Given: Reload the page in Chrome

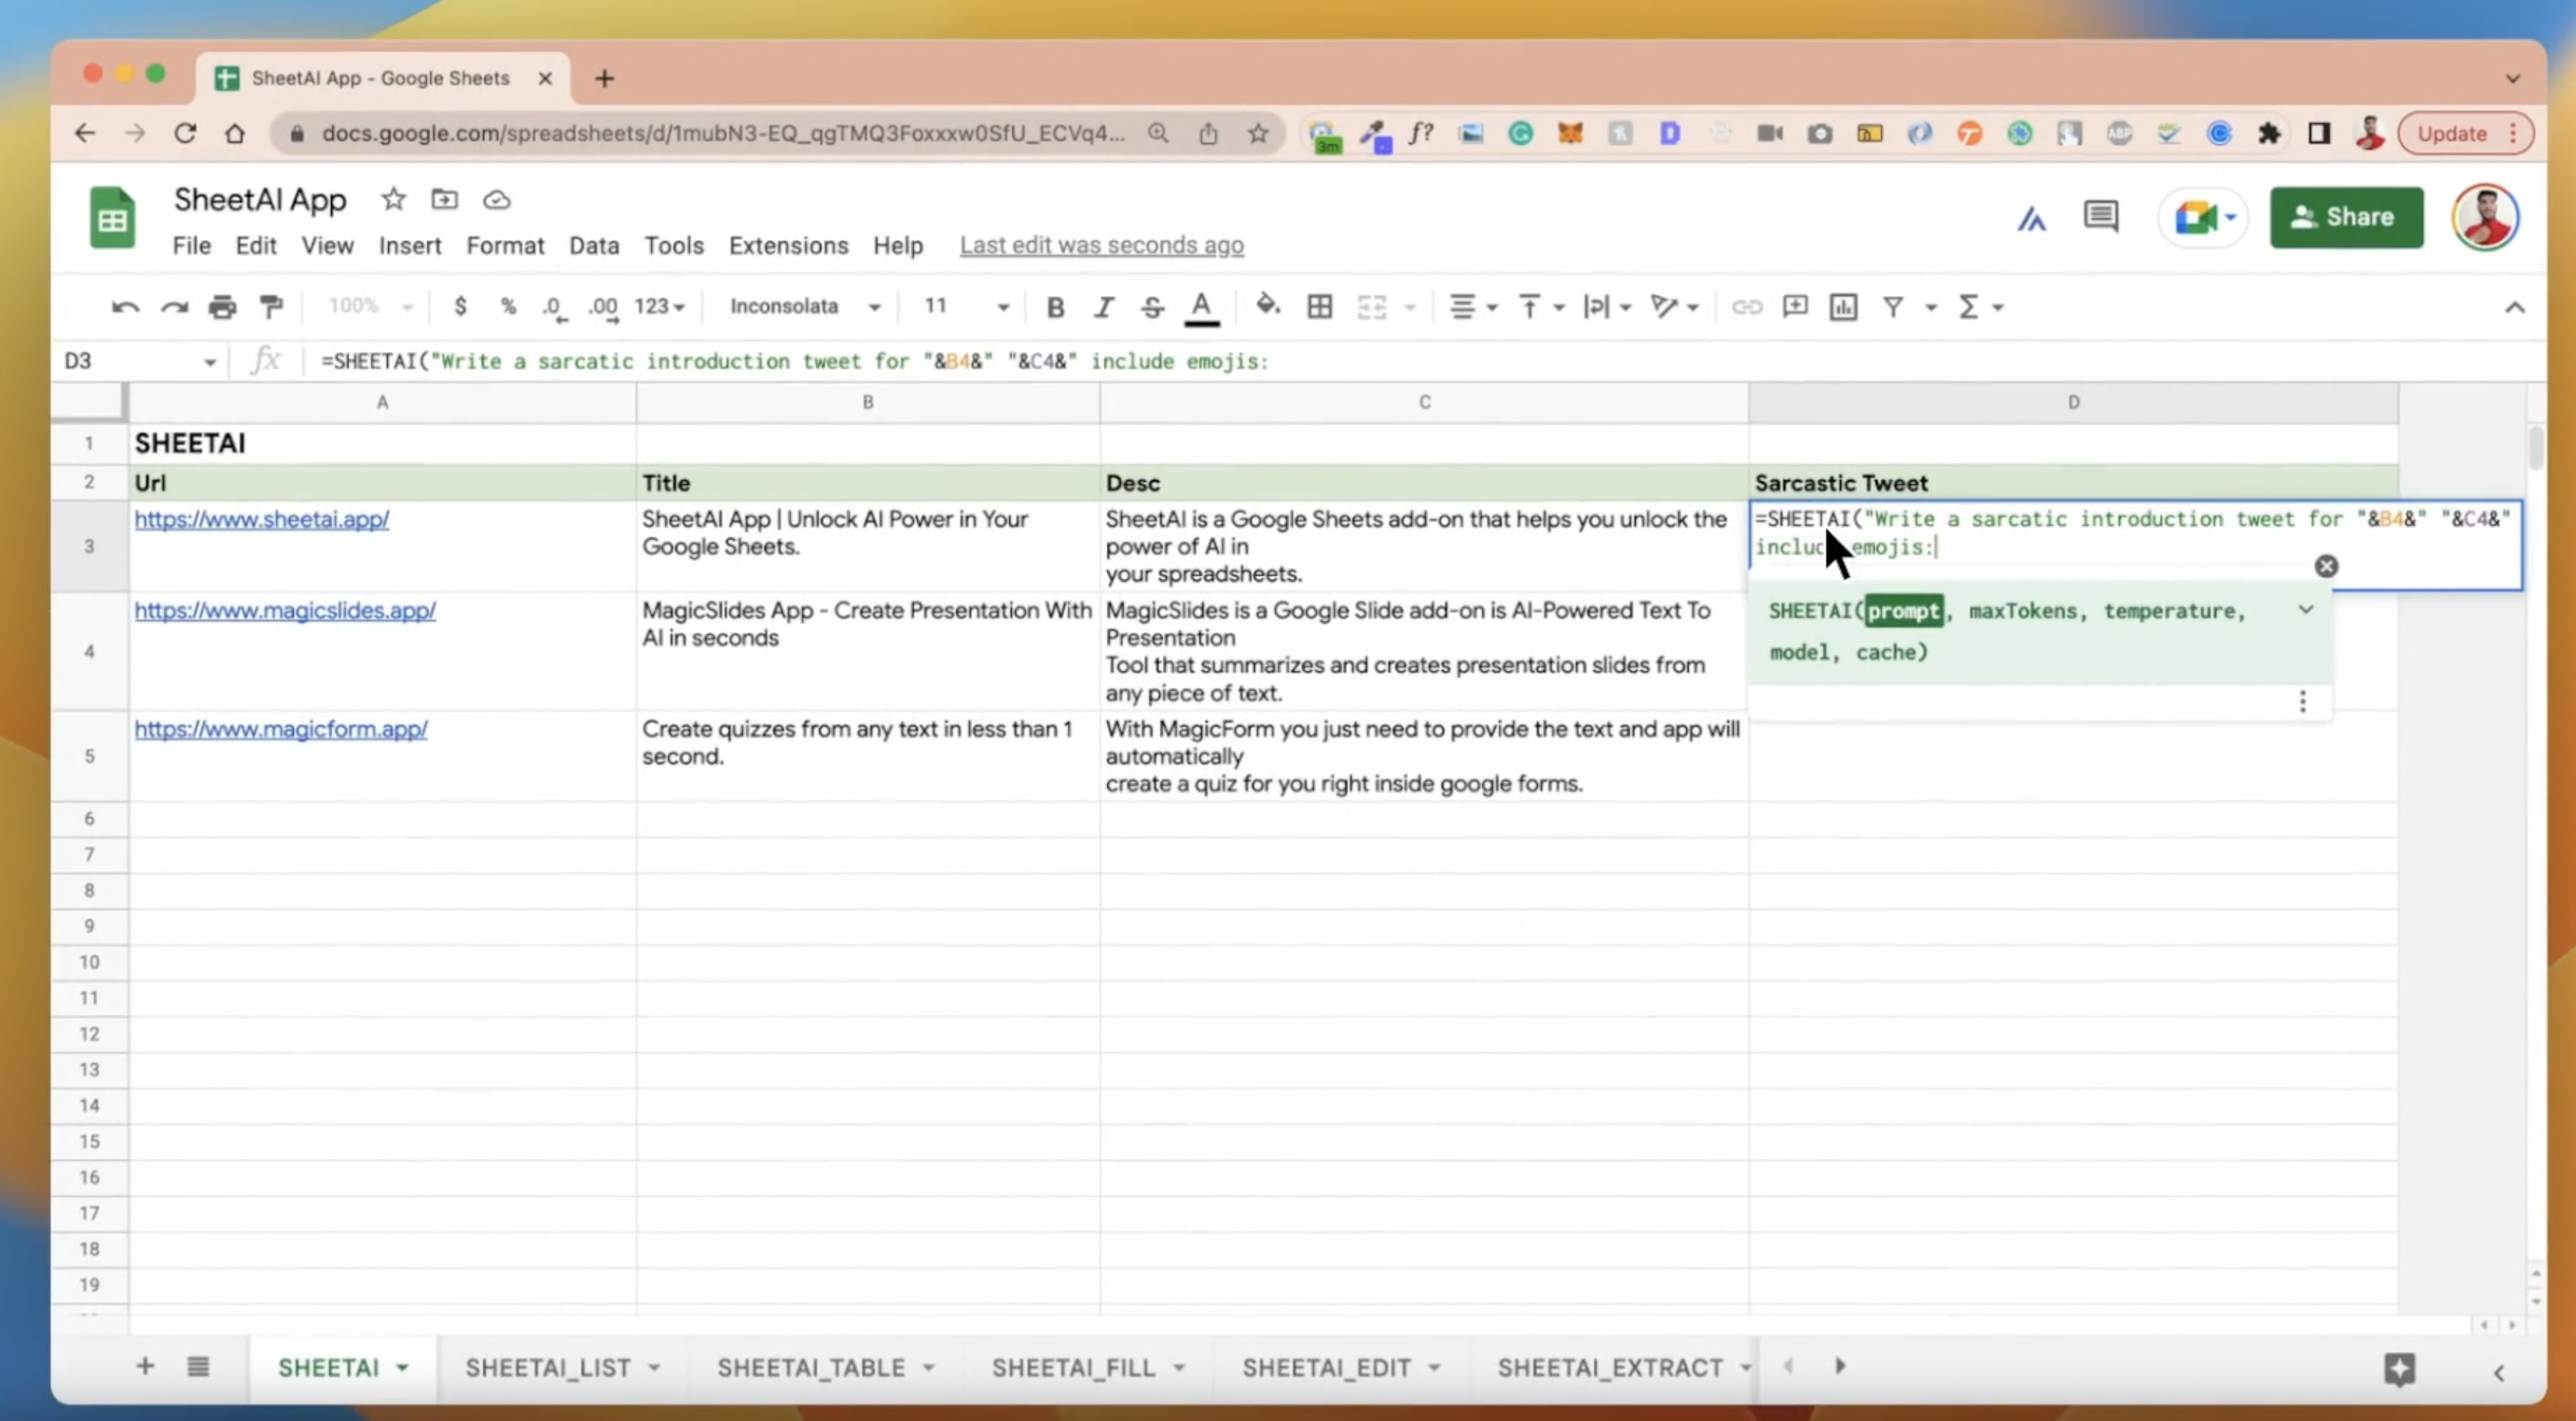Looking at the screenshot, I should click(185, 133).
